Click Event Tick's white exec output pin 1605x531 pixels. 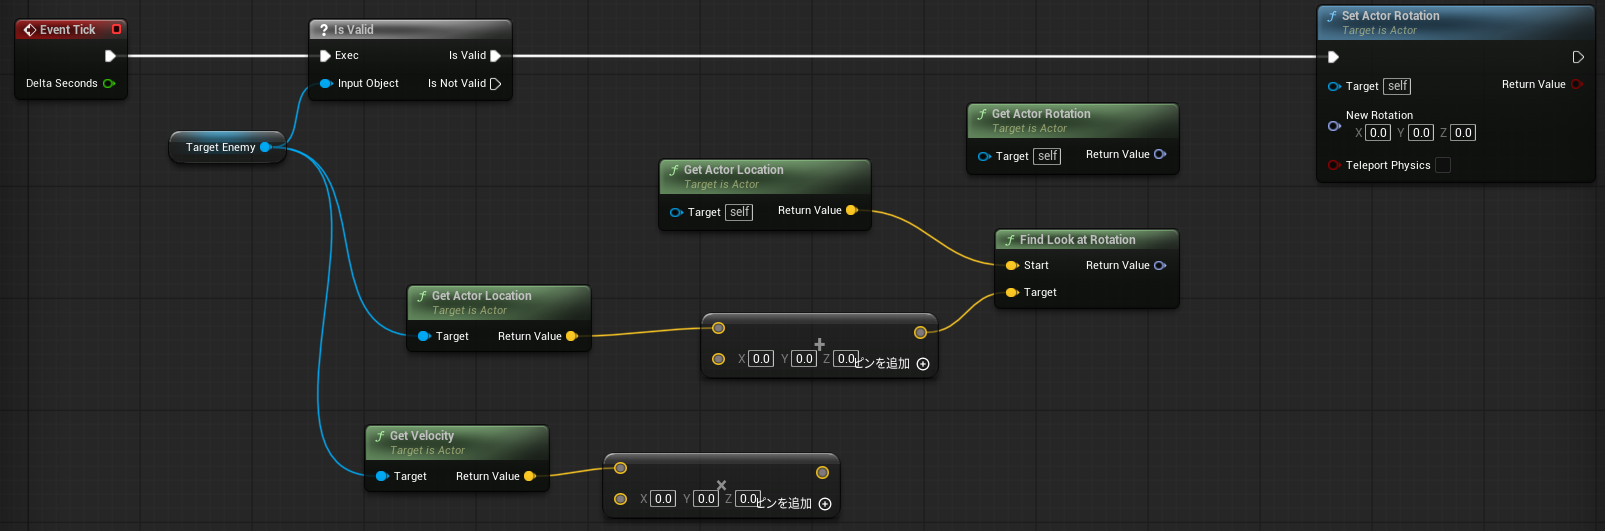[110, 56]
